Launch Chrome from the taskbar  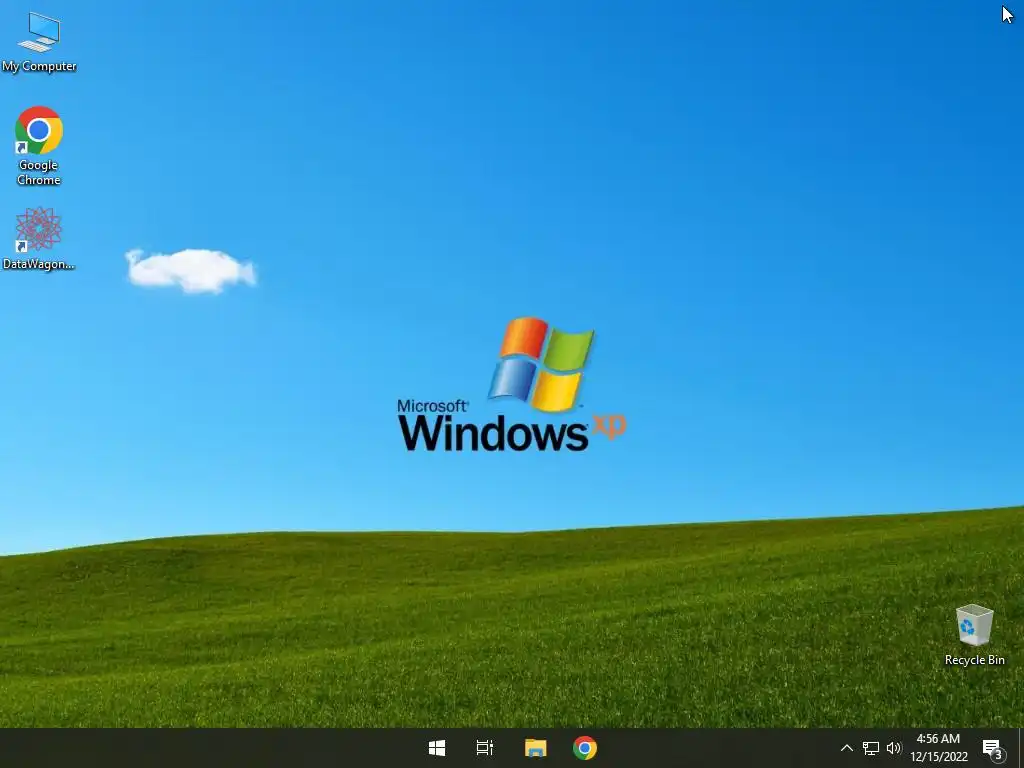584,748
